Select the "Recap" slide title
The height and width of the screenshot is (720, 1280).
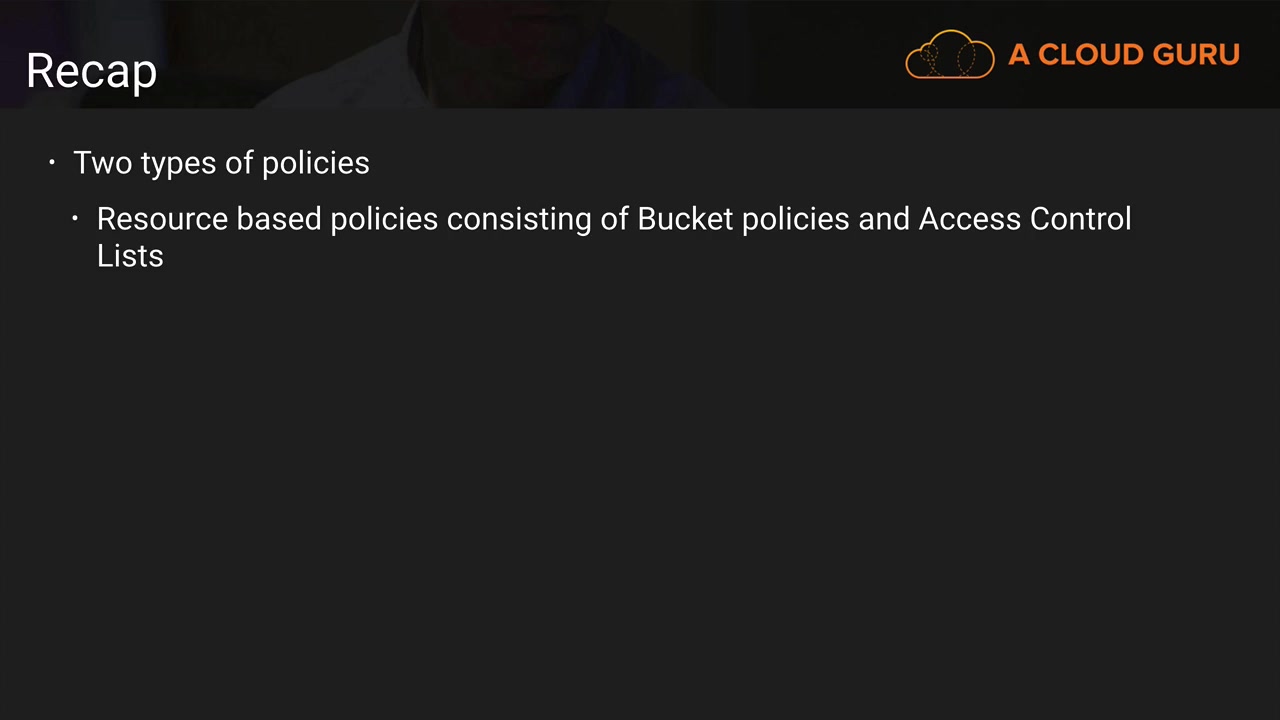point(91,71)
